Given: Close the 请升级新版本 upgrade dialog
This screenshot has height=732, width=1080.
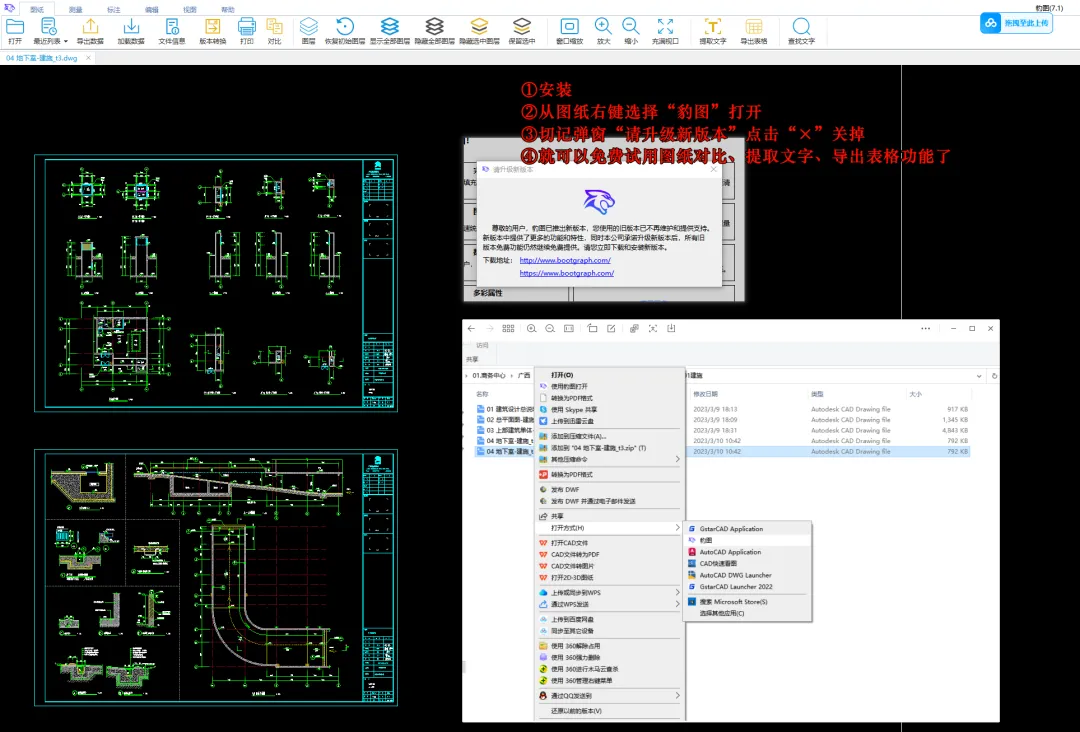Looking at the screenshot, I should coord(713,170).
